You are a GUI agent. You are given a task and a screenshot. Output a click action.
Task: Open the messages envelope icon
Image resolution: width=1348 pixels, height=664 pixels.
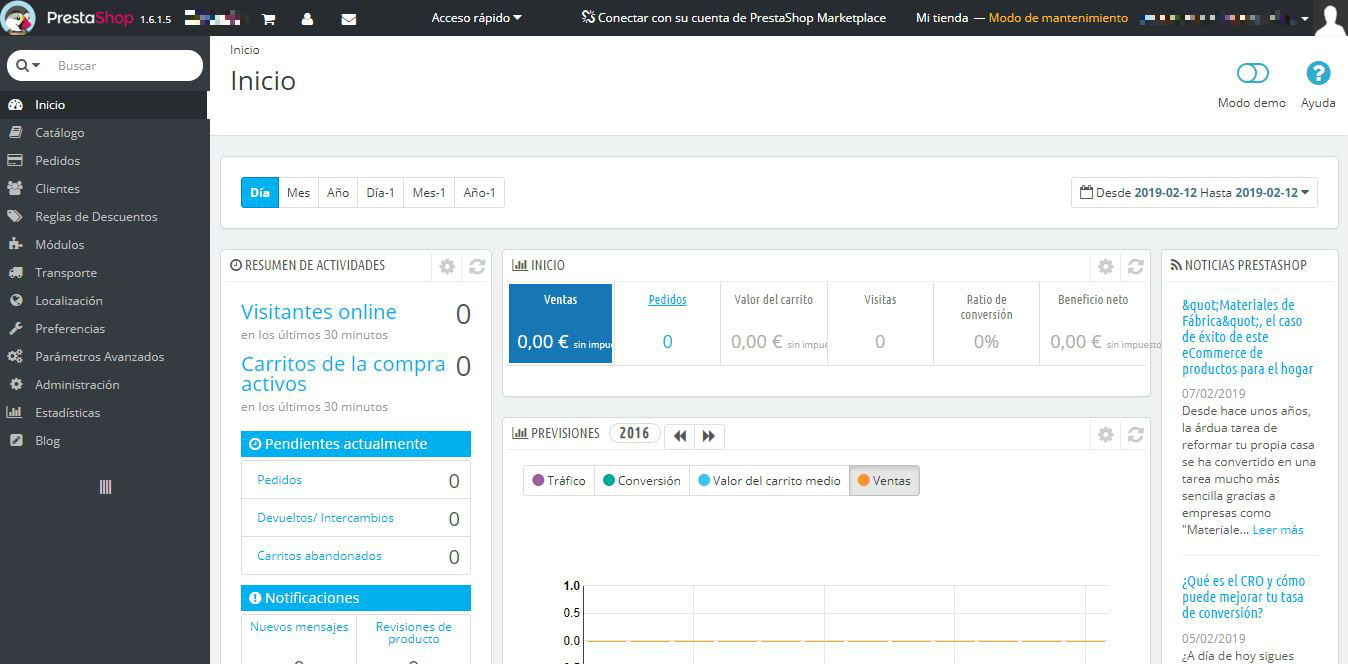(349, 19)
